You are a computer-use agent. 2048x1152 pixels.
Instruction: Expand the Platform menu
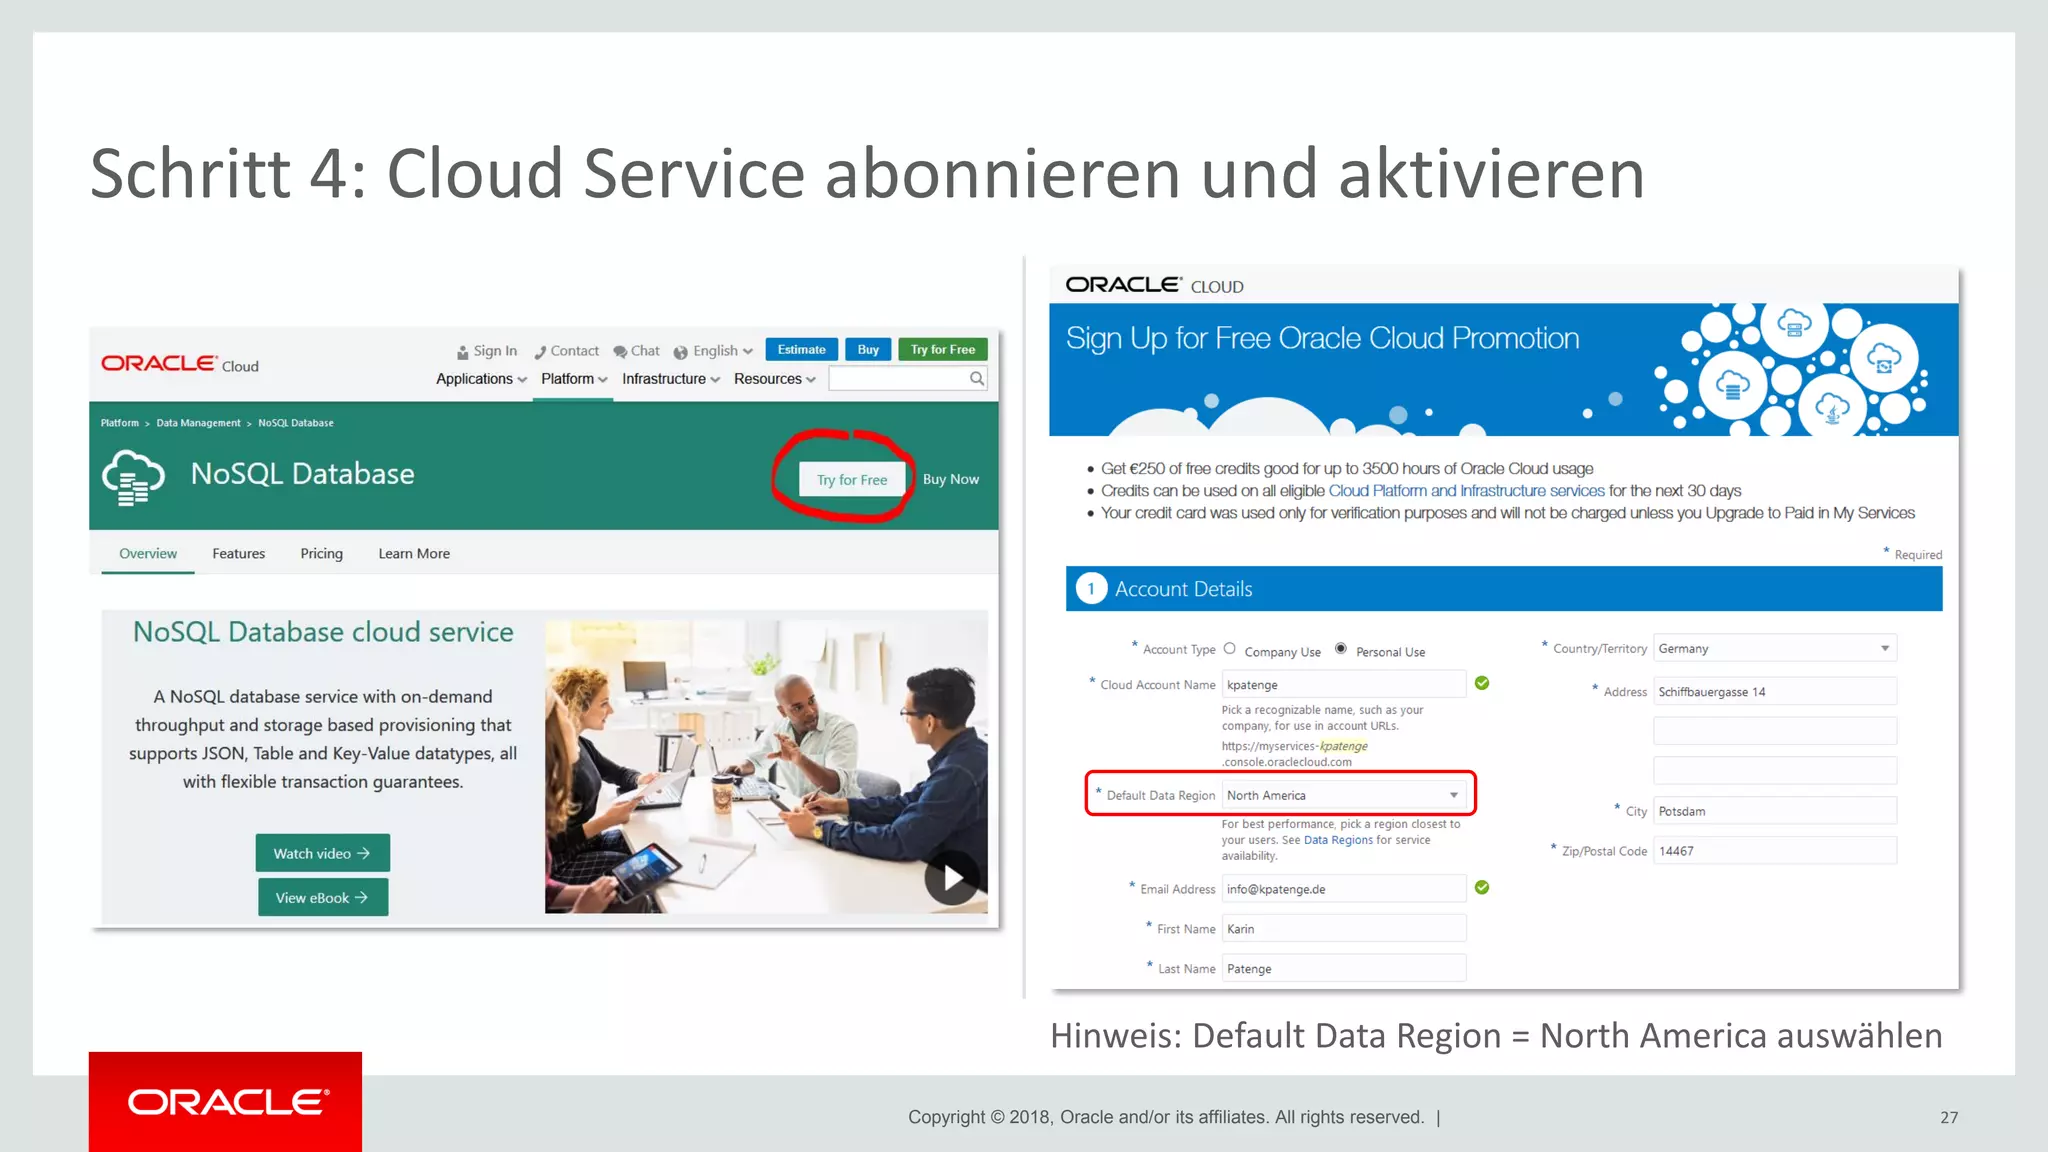[574, 379]
